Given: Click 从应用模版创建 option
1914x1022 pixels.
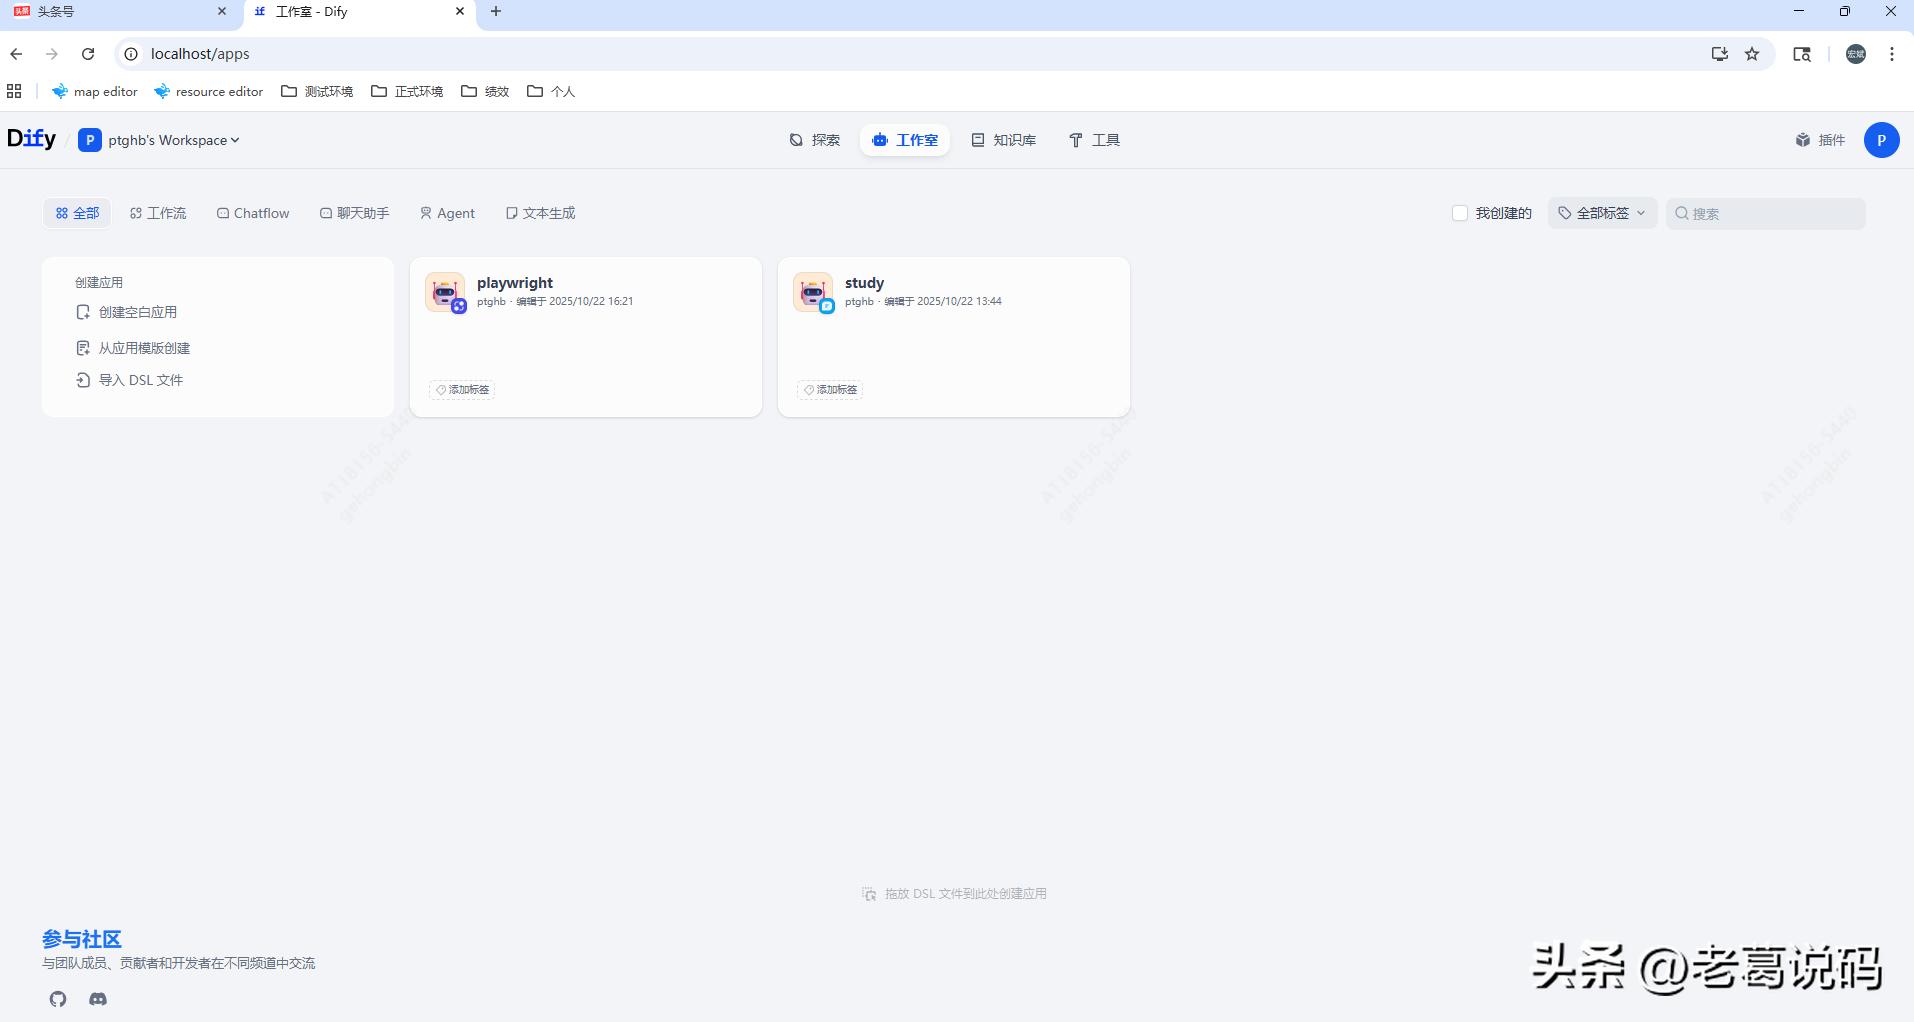Looking at the screenshot, I should (x=133, y=348).
